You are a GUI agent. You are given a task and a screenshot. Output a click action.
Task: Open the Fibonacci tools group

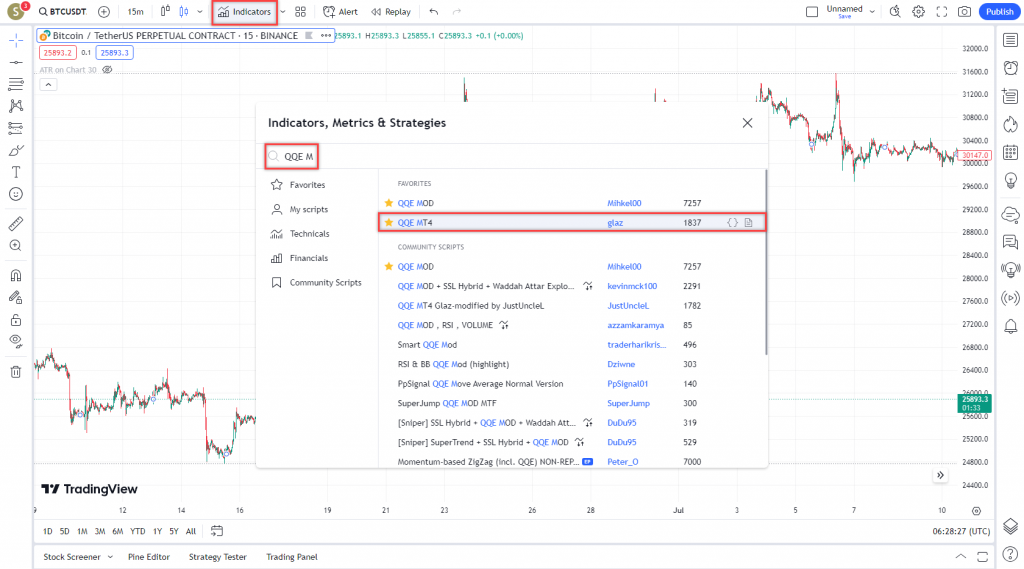(x=16, y=84)
